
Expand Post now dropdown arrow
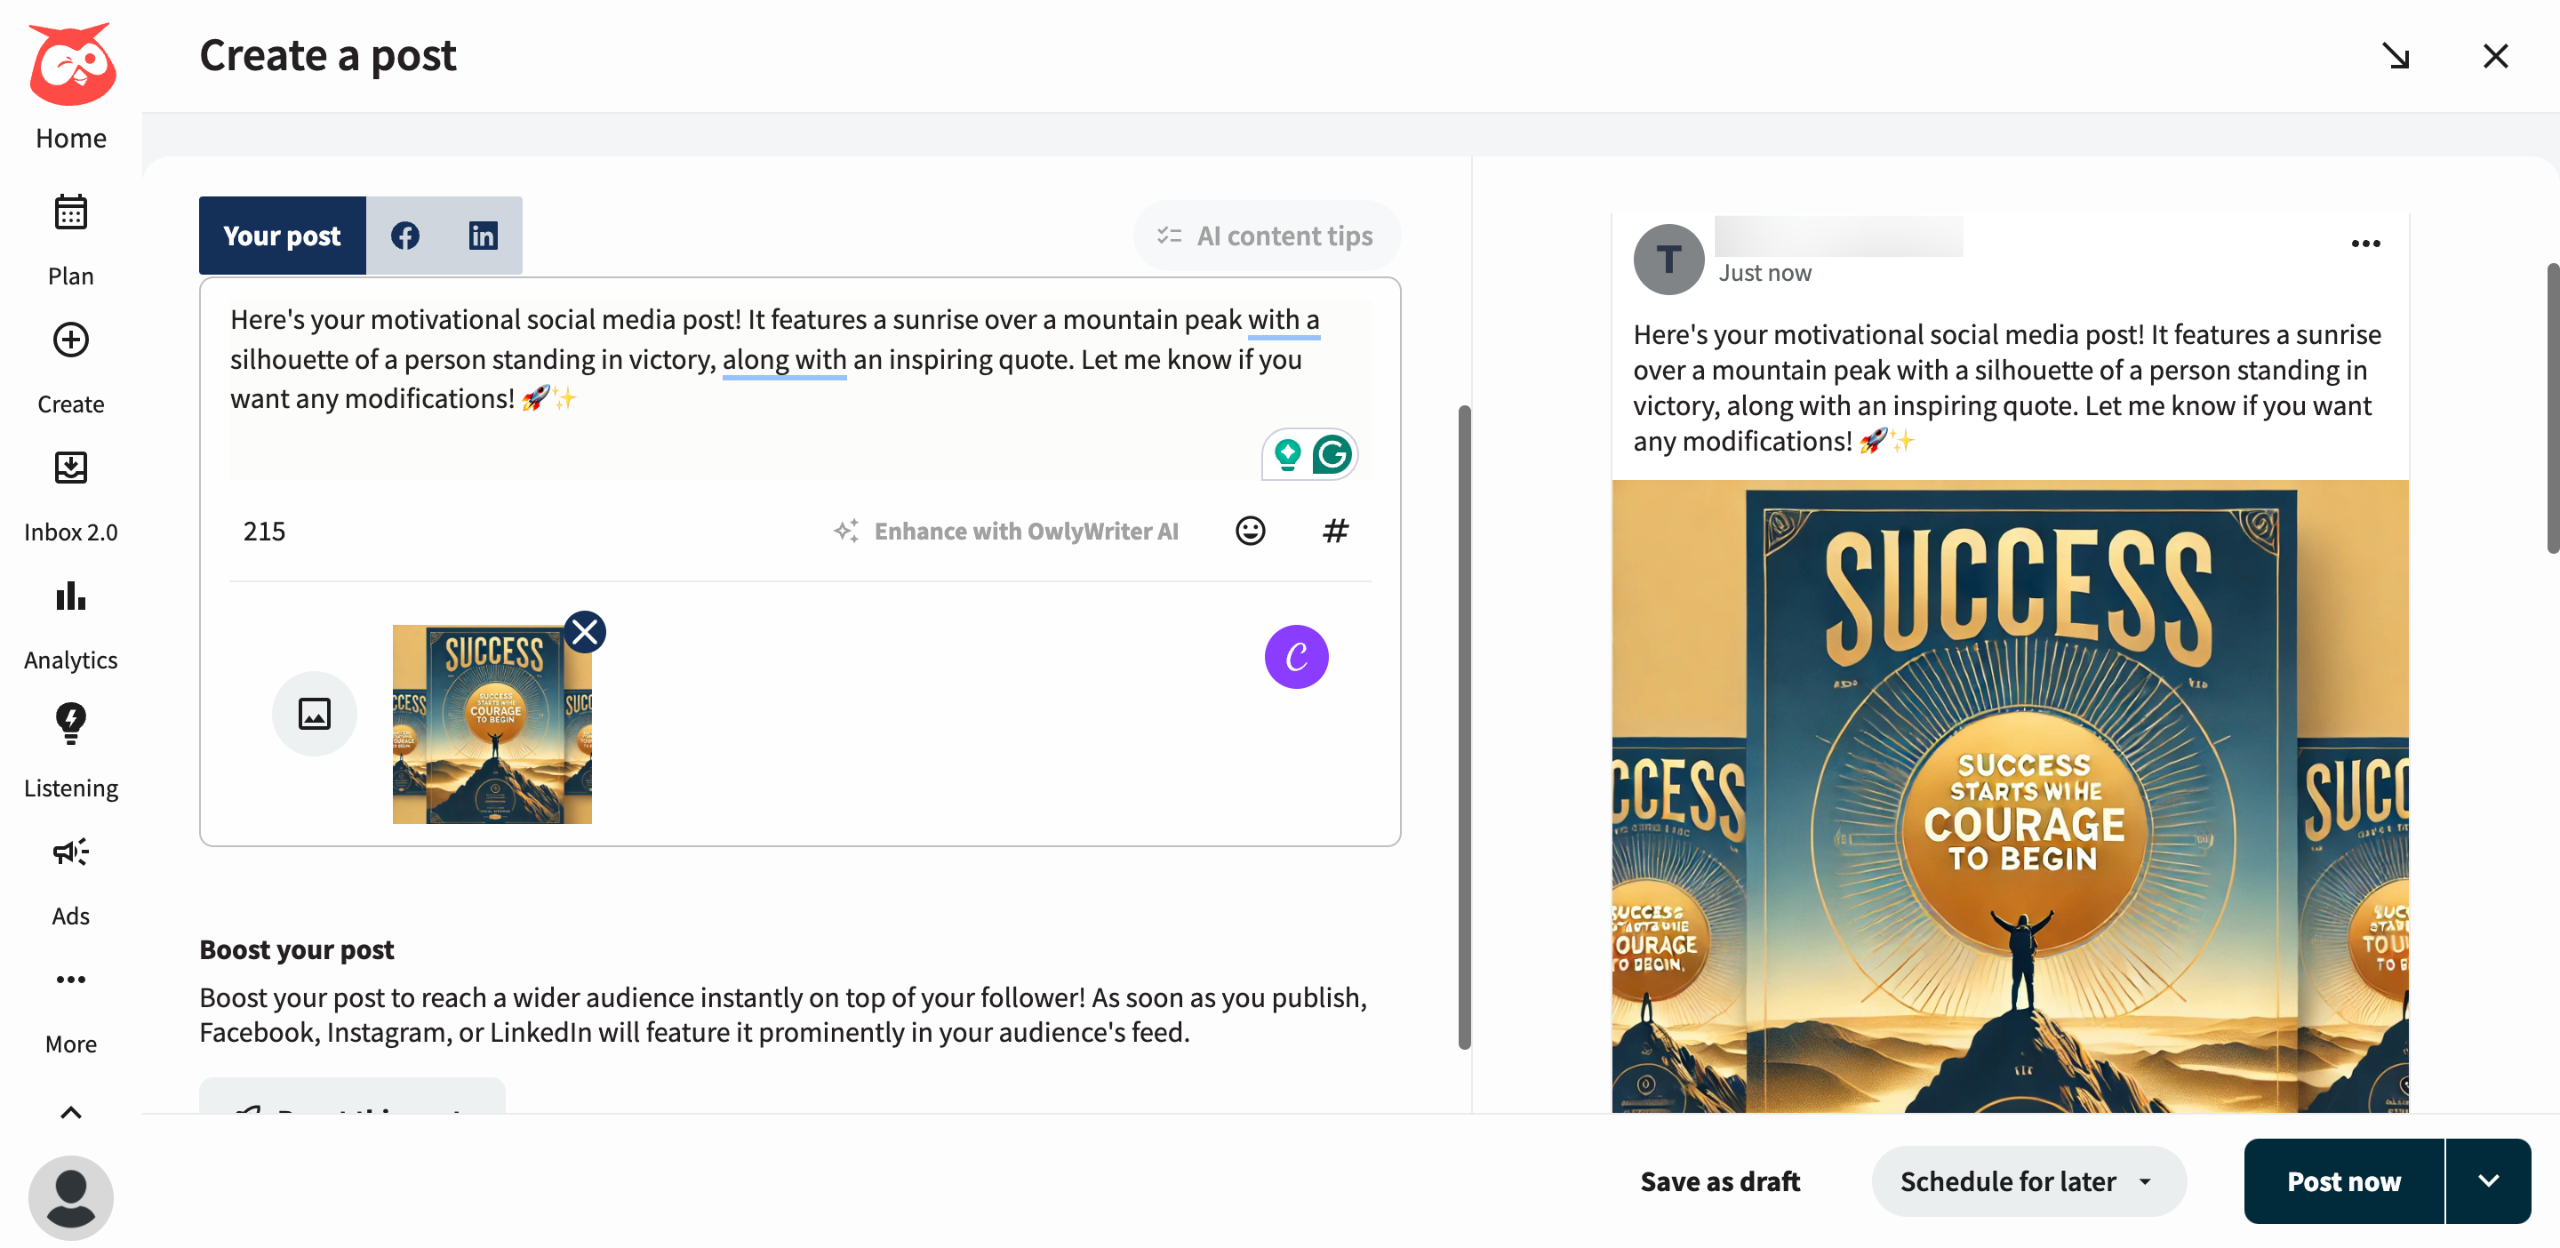point(2488,1181)
